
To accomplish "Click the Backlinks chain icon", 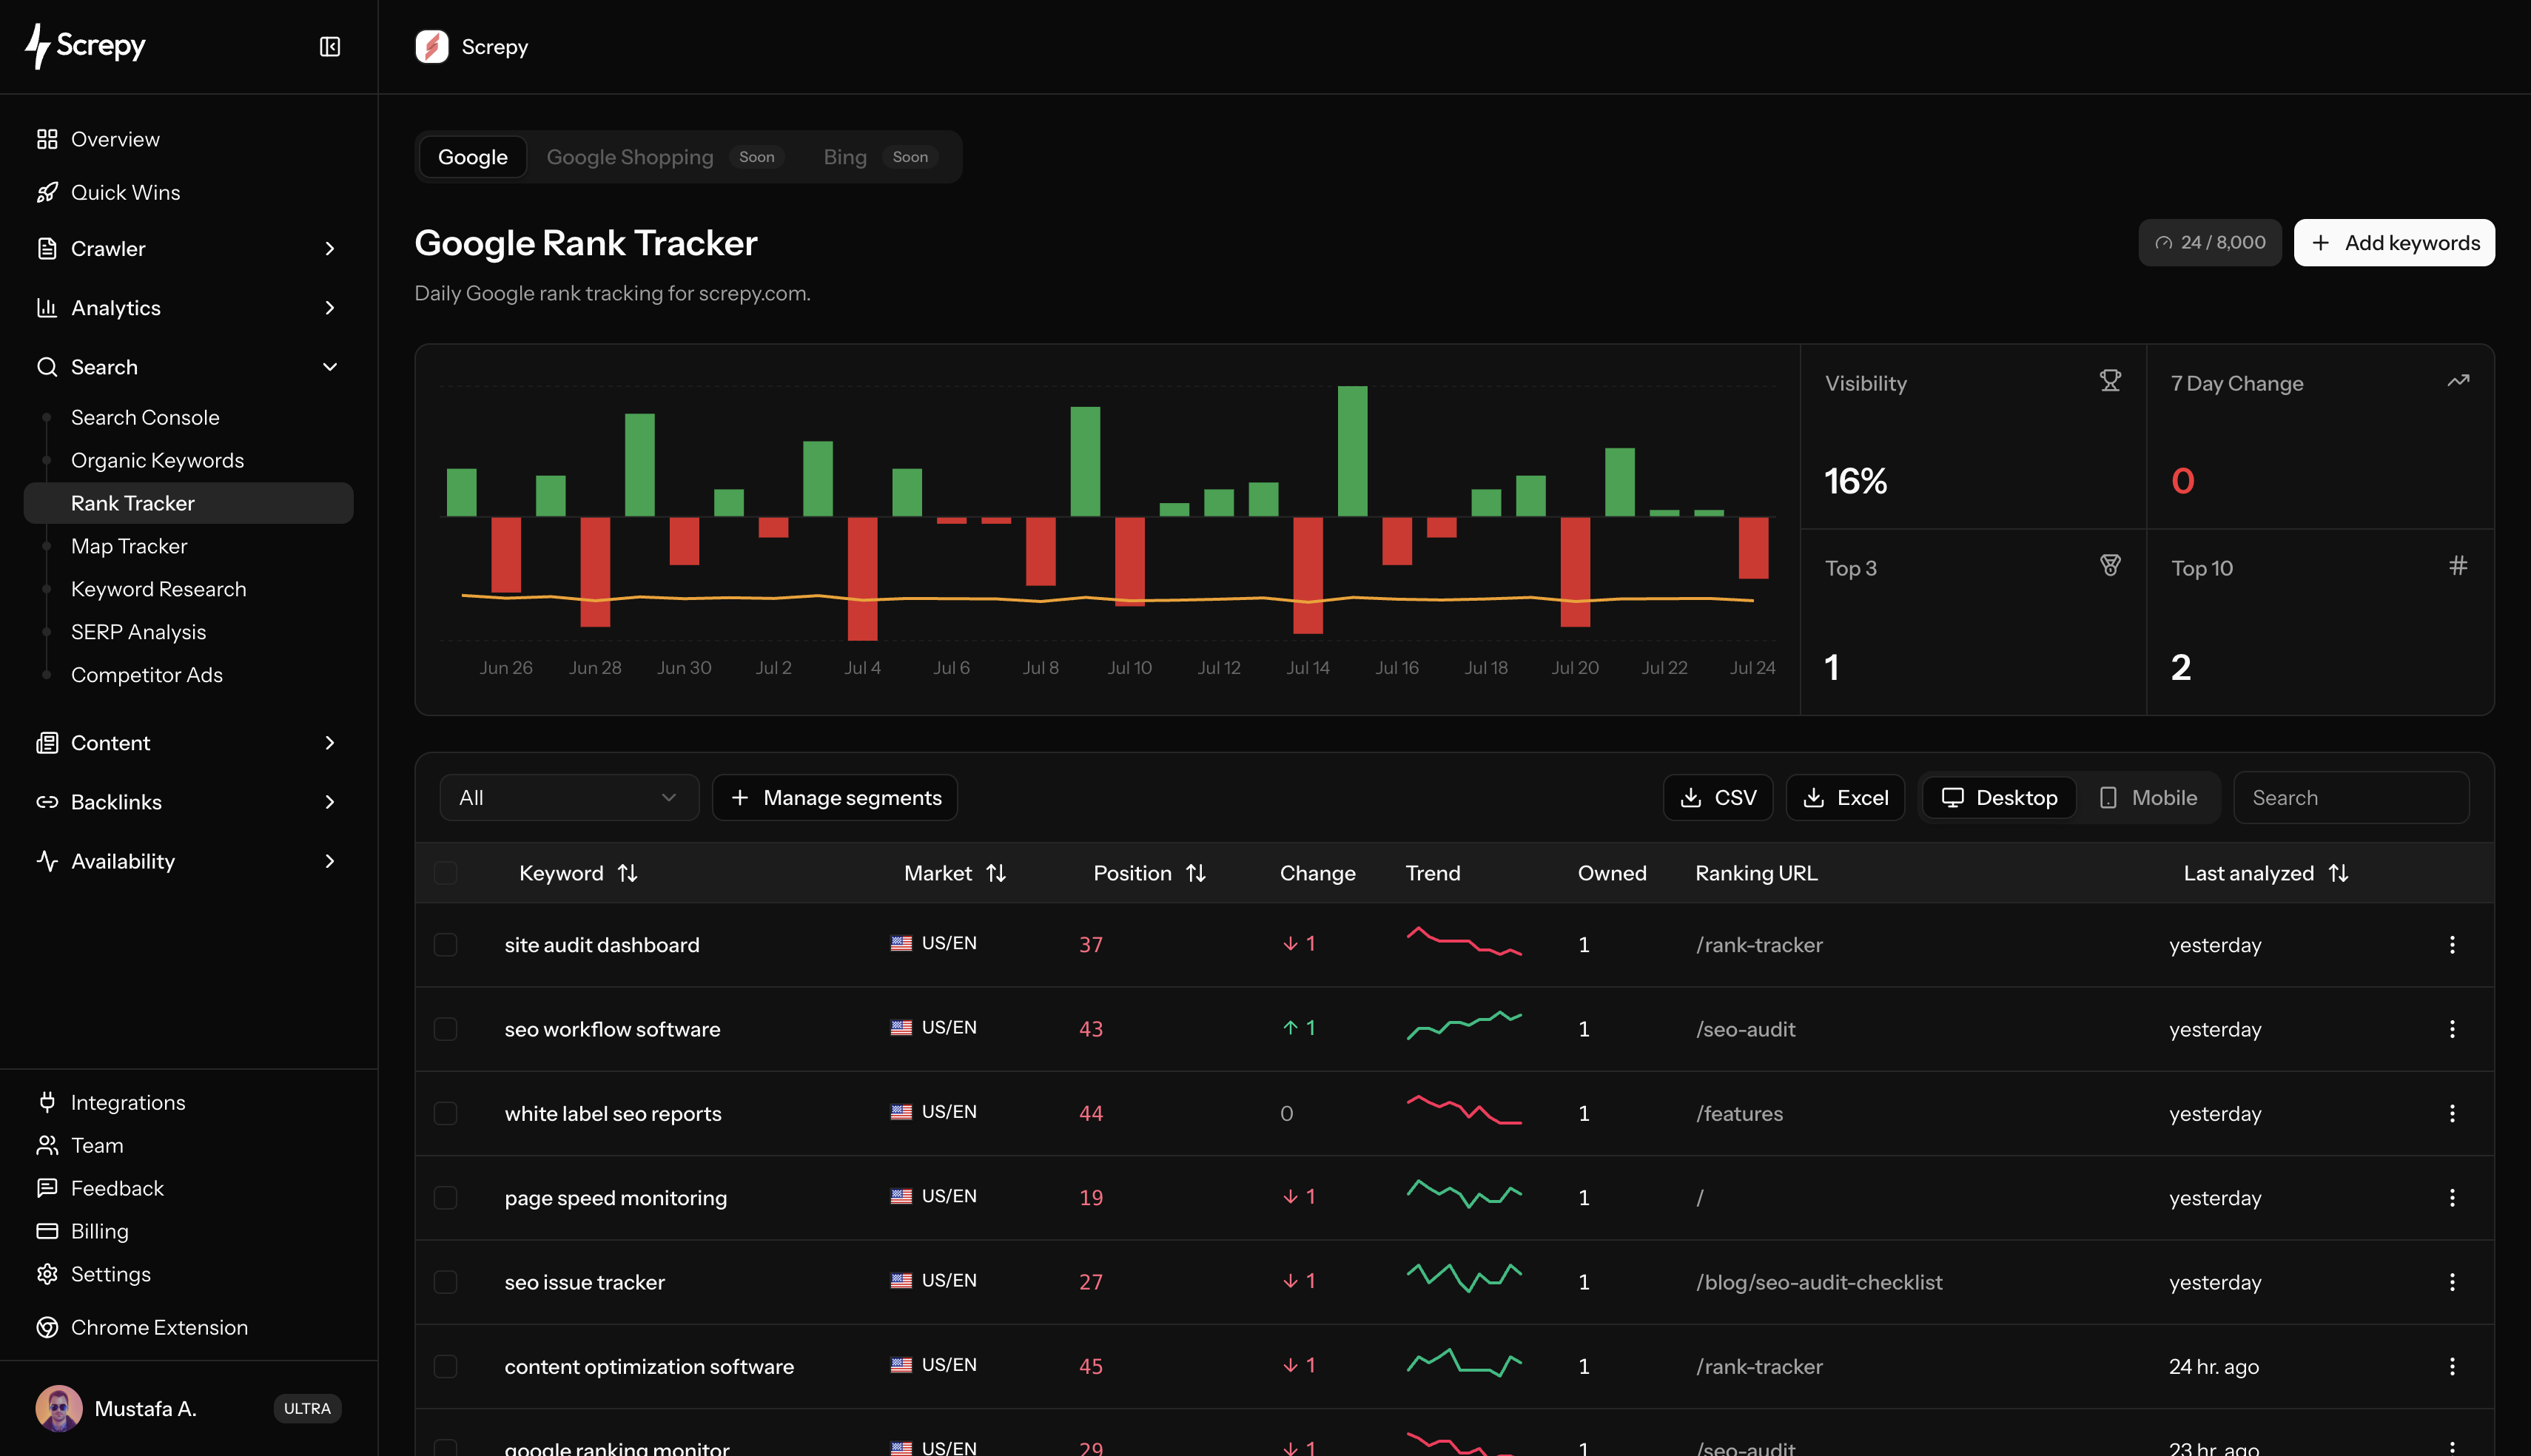I will coord(47,802).
